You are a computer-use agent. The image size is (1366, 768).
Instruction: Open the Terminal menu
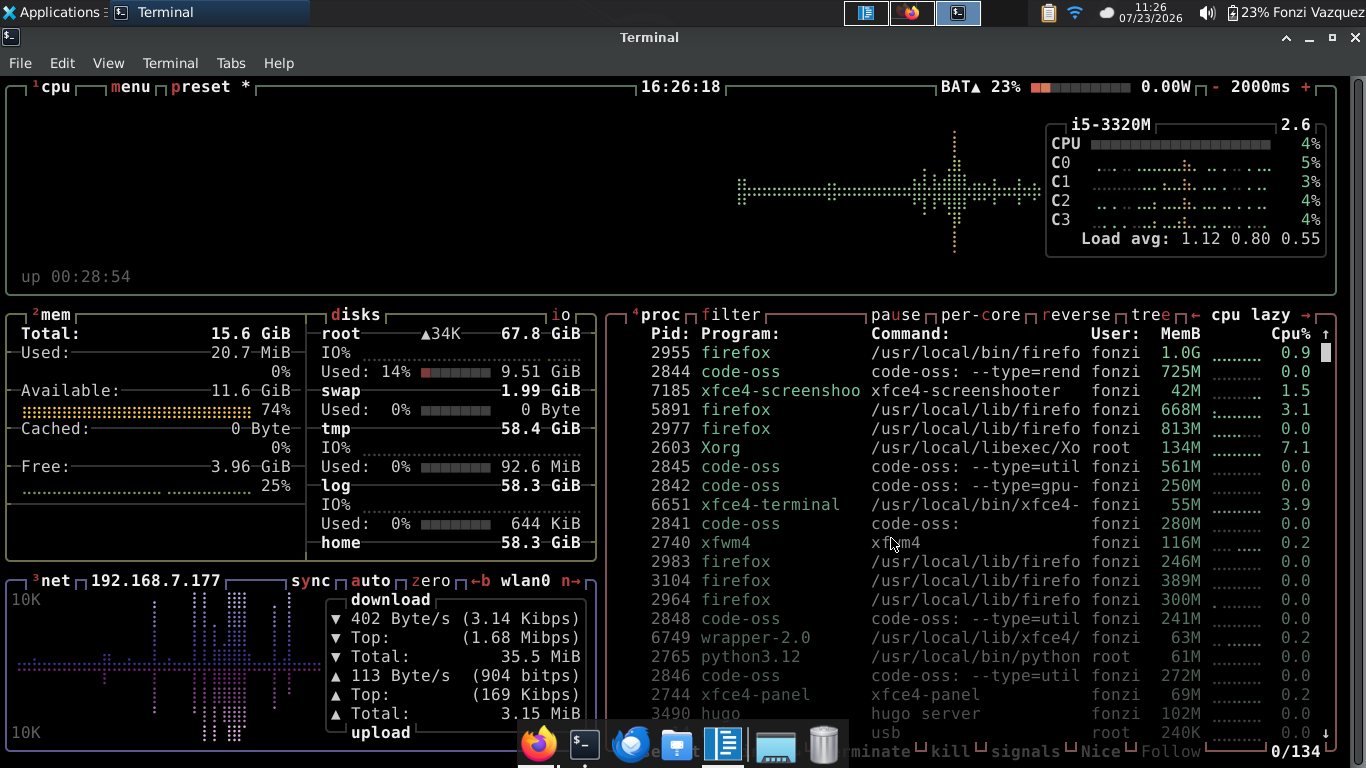170,63
